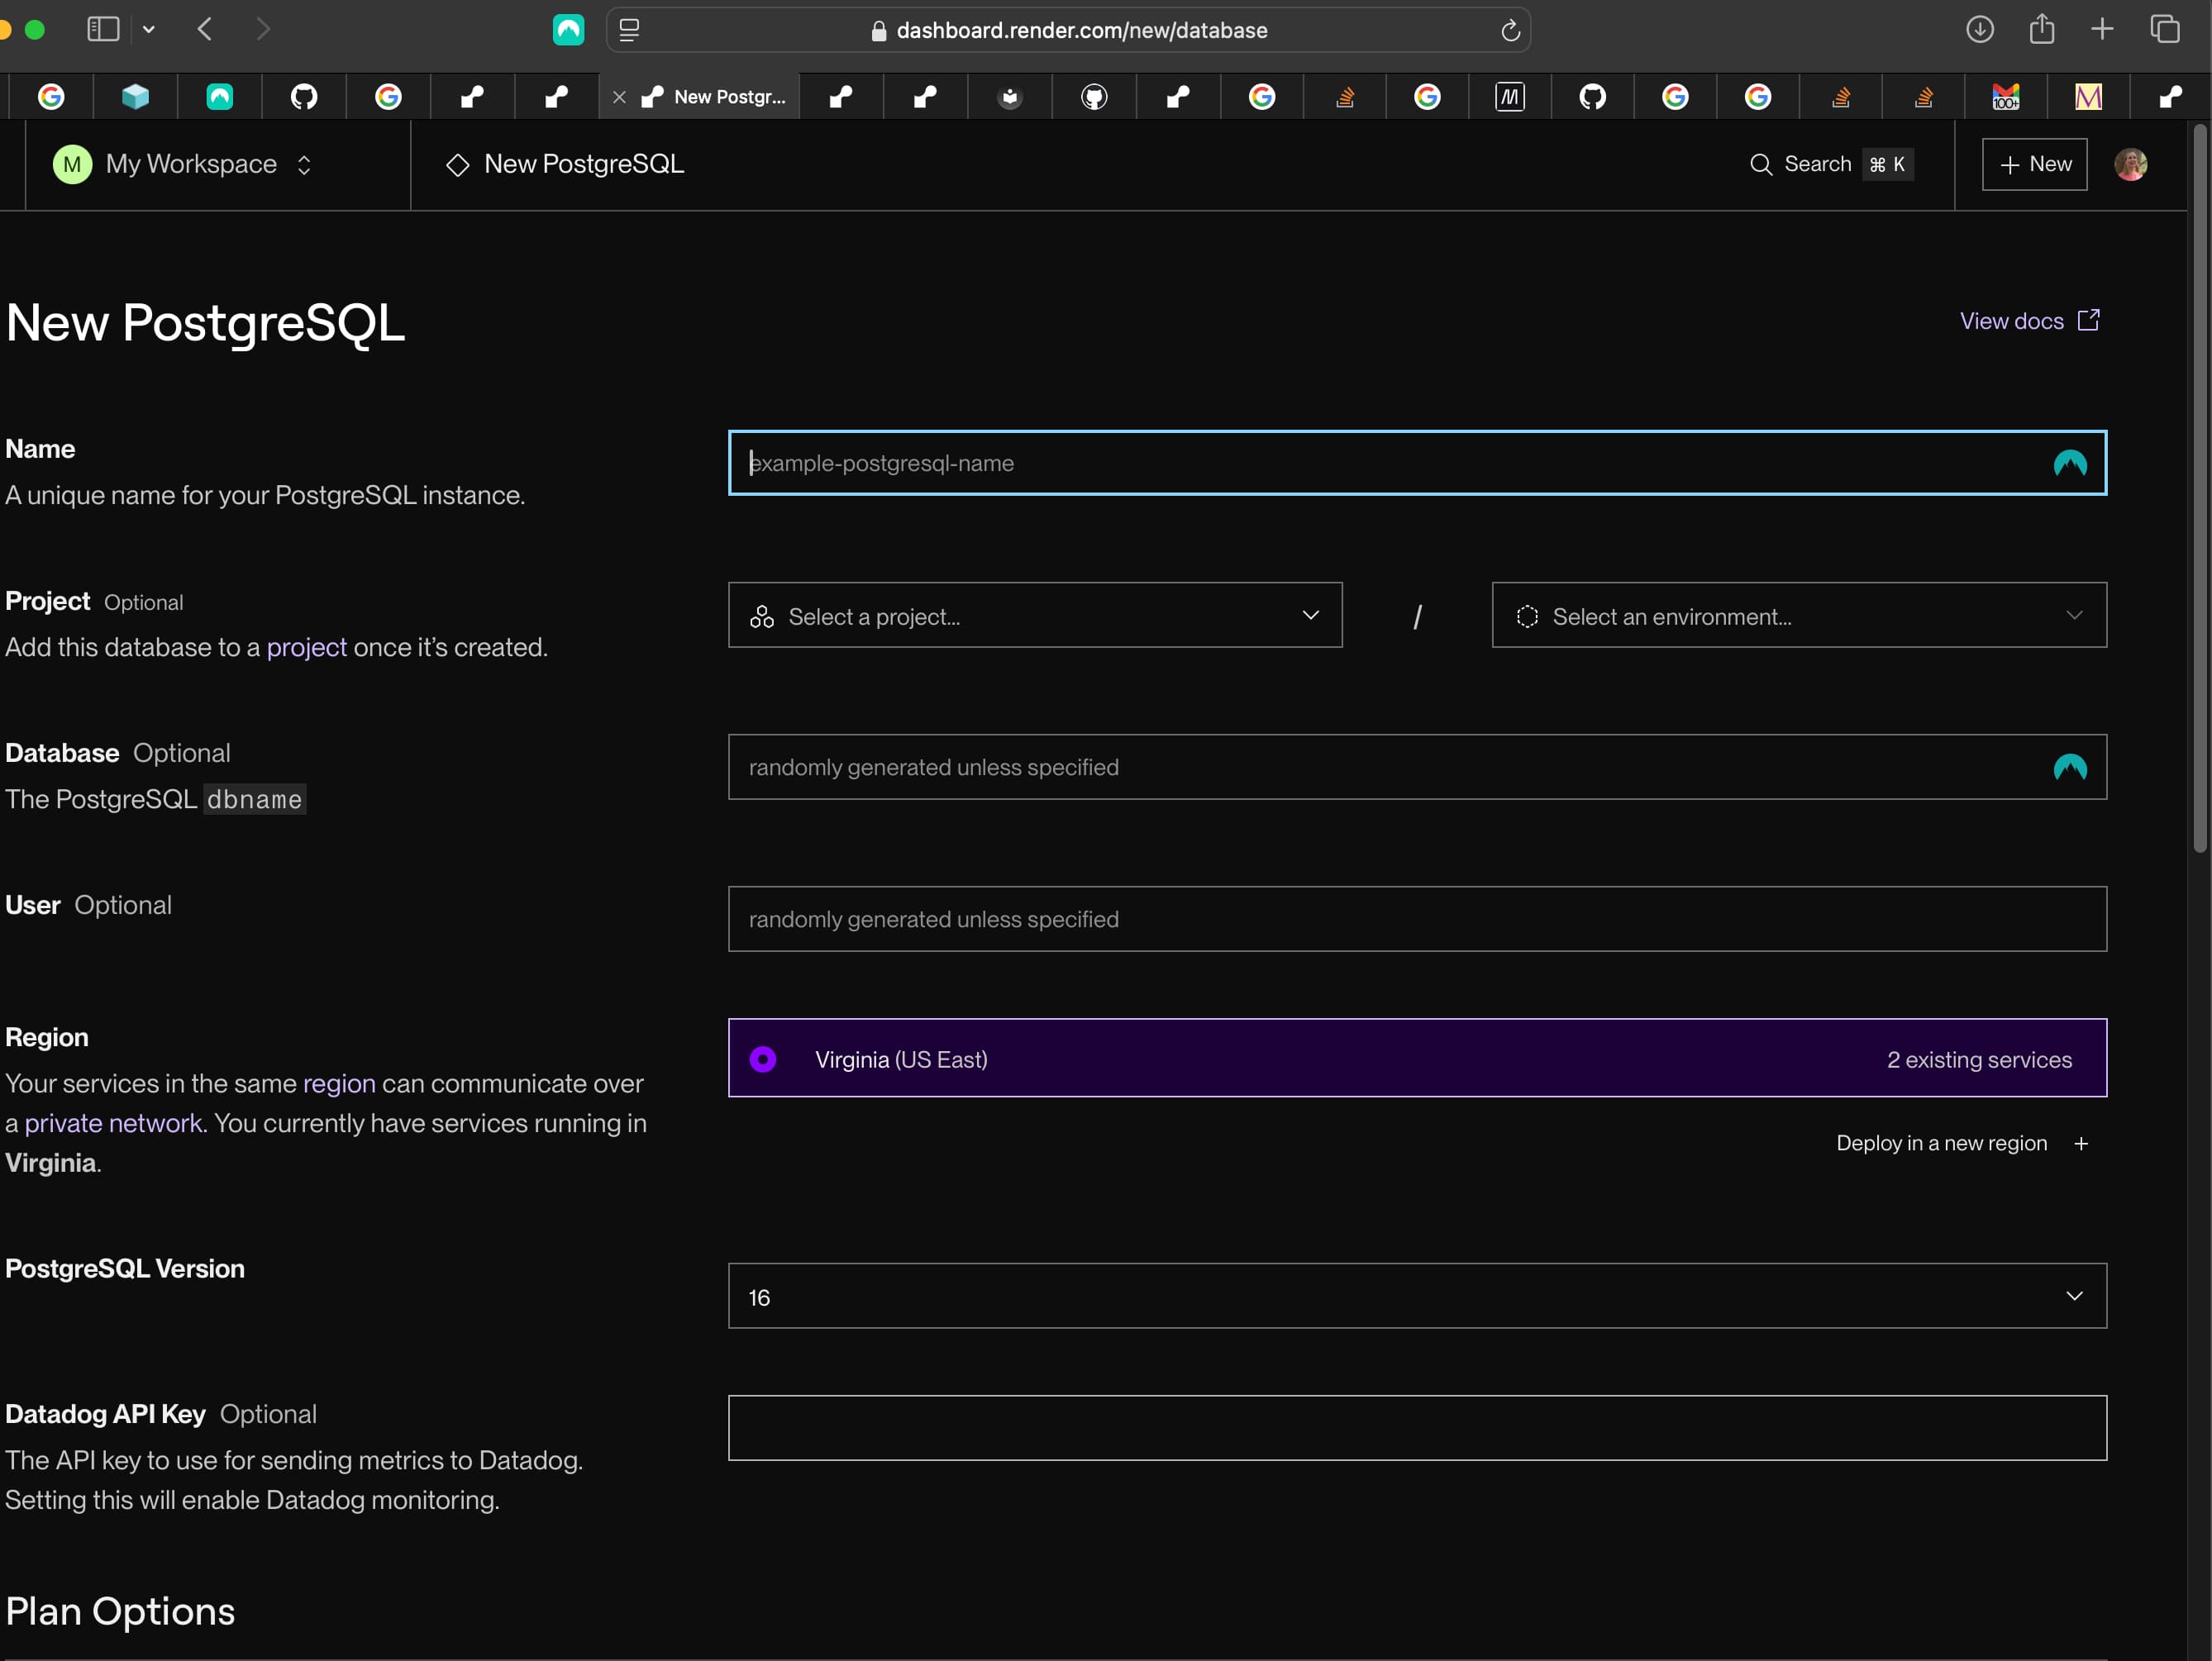The height and width of the screenshot is (1661, 2212).
Task: Click the dashed circle icon in environment selector
Action: click(1527, 616)
